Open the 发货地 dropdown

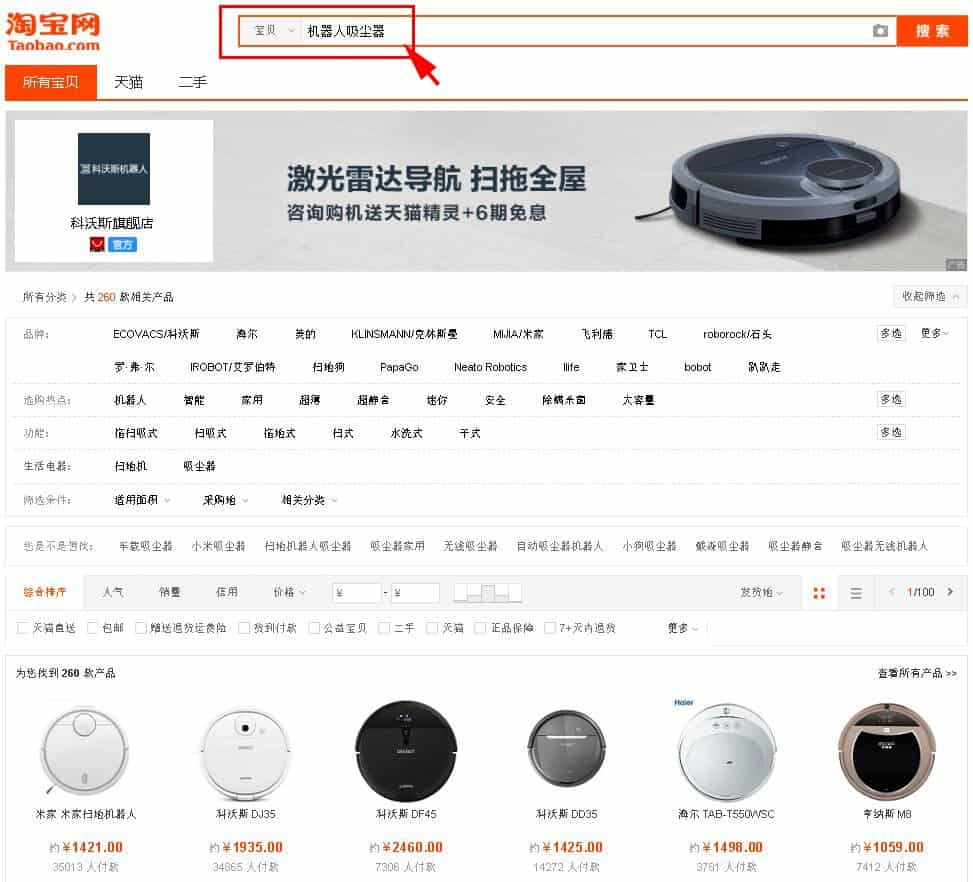761,592
